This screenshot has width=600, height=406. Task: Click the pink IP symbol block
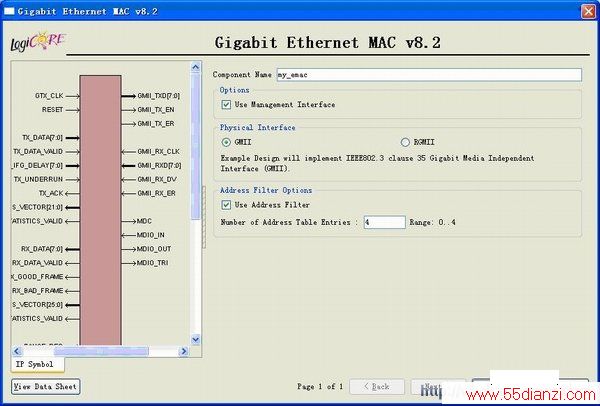[x=100, y=210]
